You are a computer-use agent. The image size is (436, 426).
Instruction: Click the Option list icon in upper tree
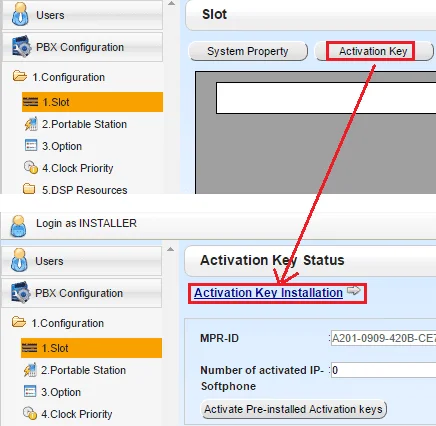tap(31, 146)
